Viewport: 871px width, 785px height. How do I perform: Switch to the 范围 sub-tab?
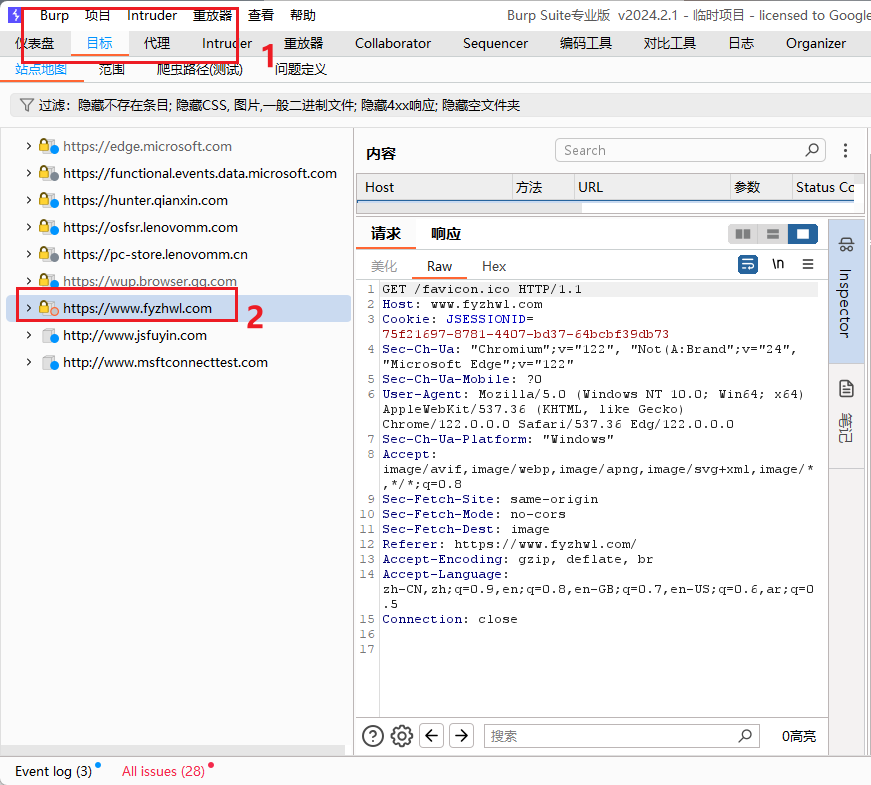(x=112, y=69)
